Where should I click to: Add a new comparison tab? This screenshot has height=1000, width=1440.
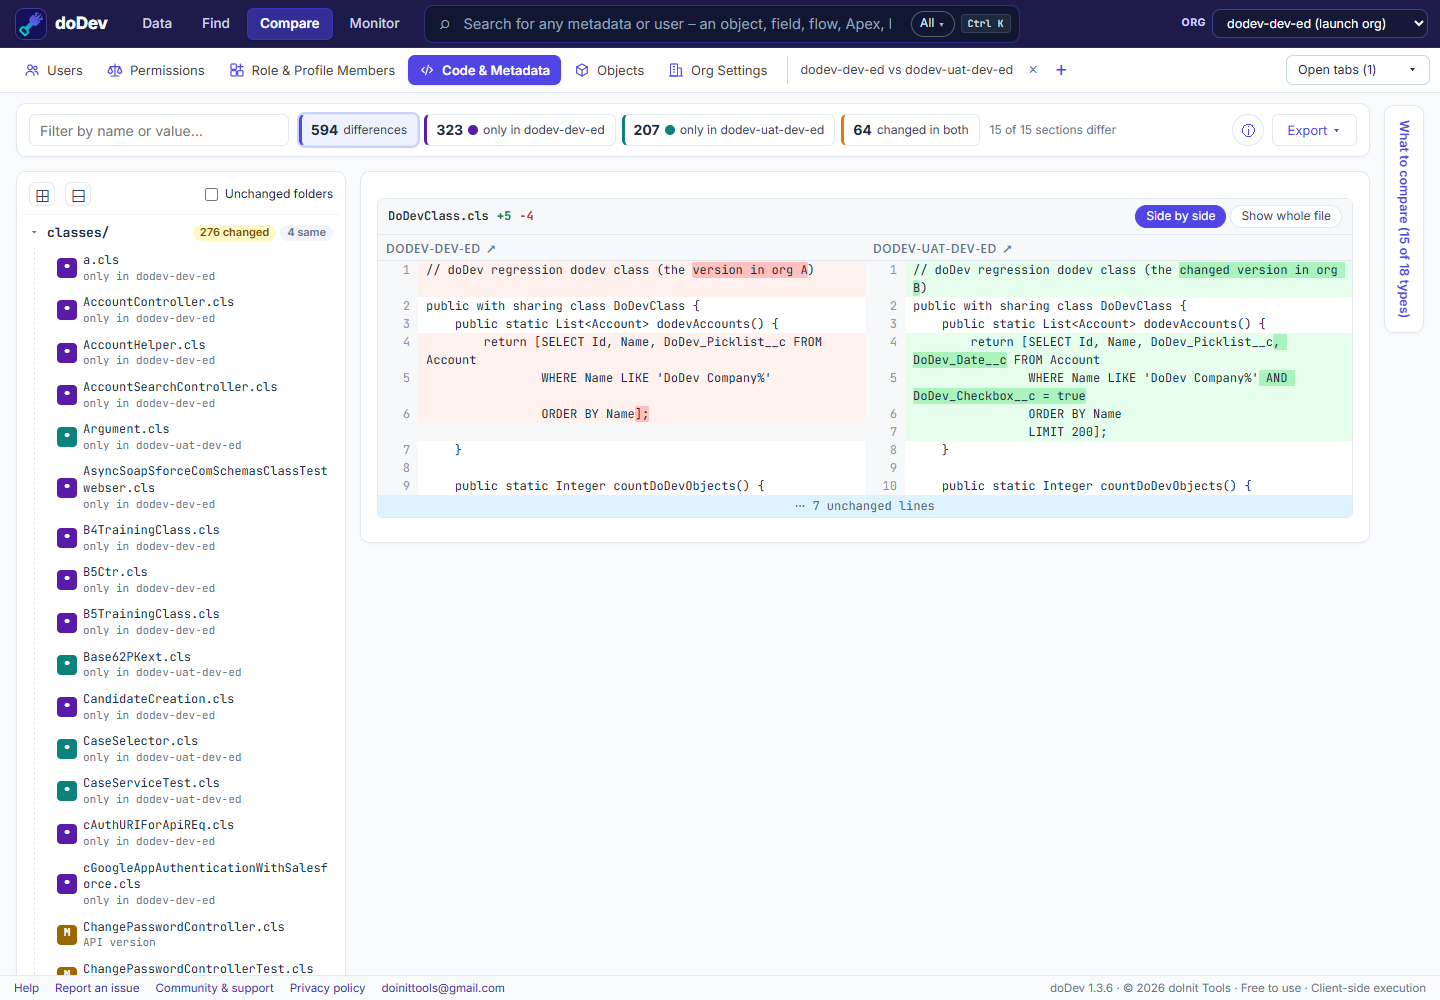[x=1061, y=70]
